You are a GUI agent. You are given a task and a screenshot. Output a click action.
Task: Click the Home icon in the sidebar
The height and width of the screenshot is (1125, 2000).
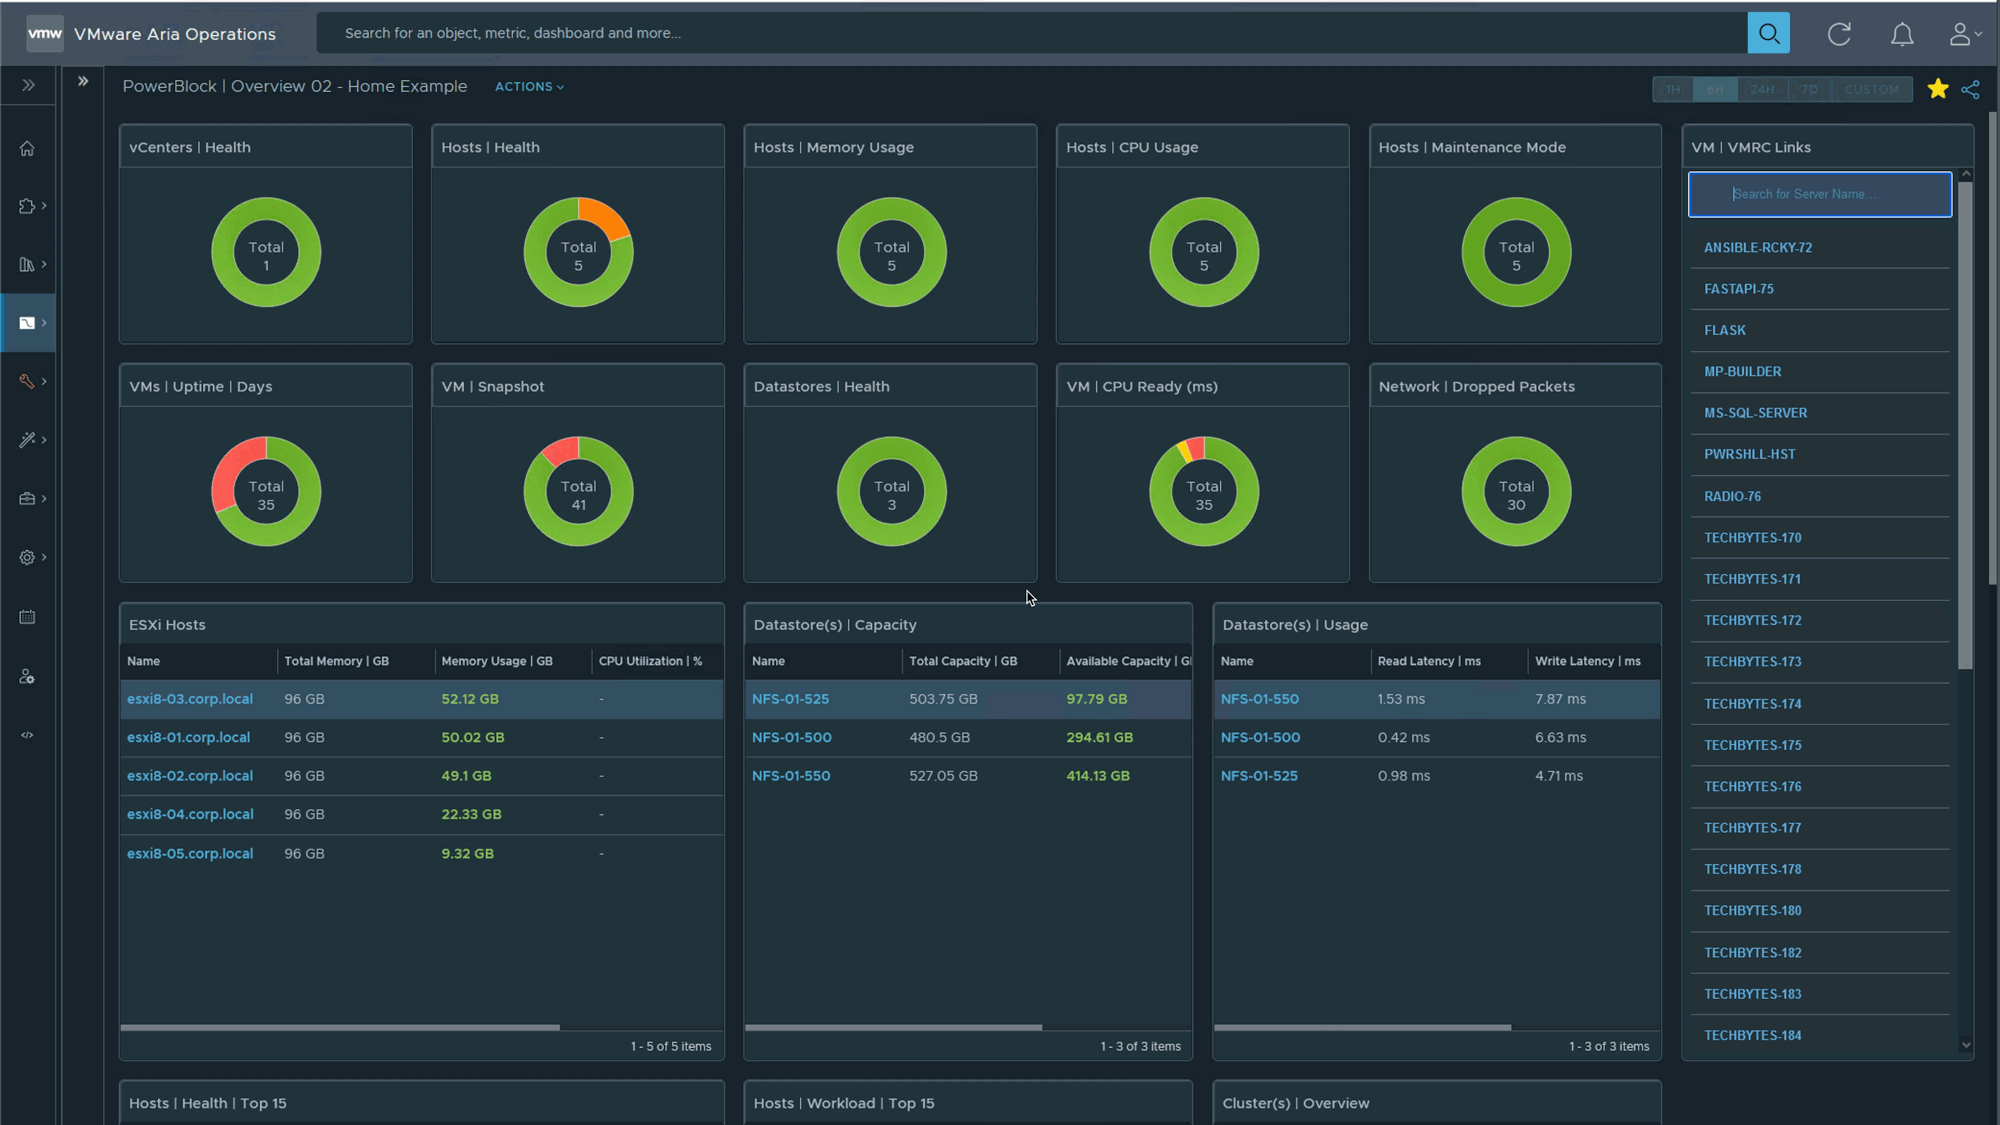[27, 148]
